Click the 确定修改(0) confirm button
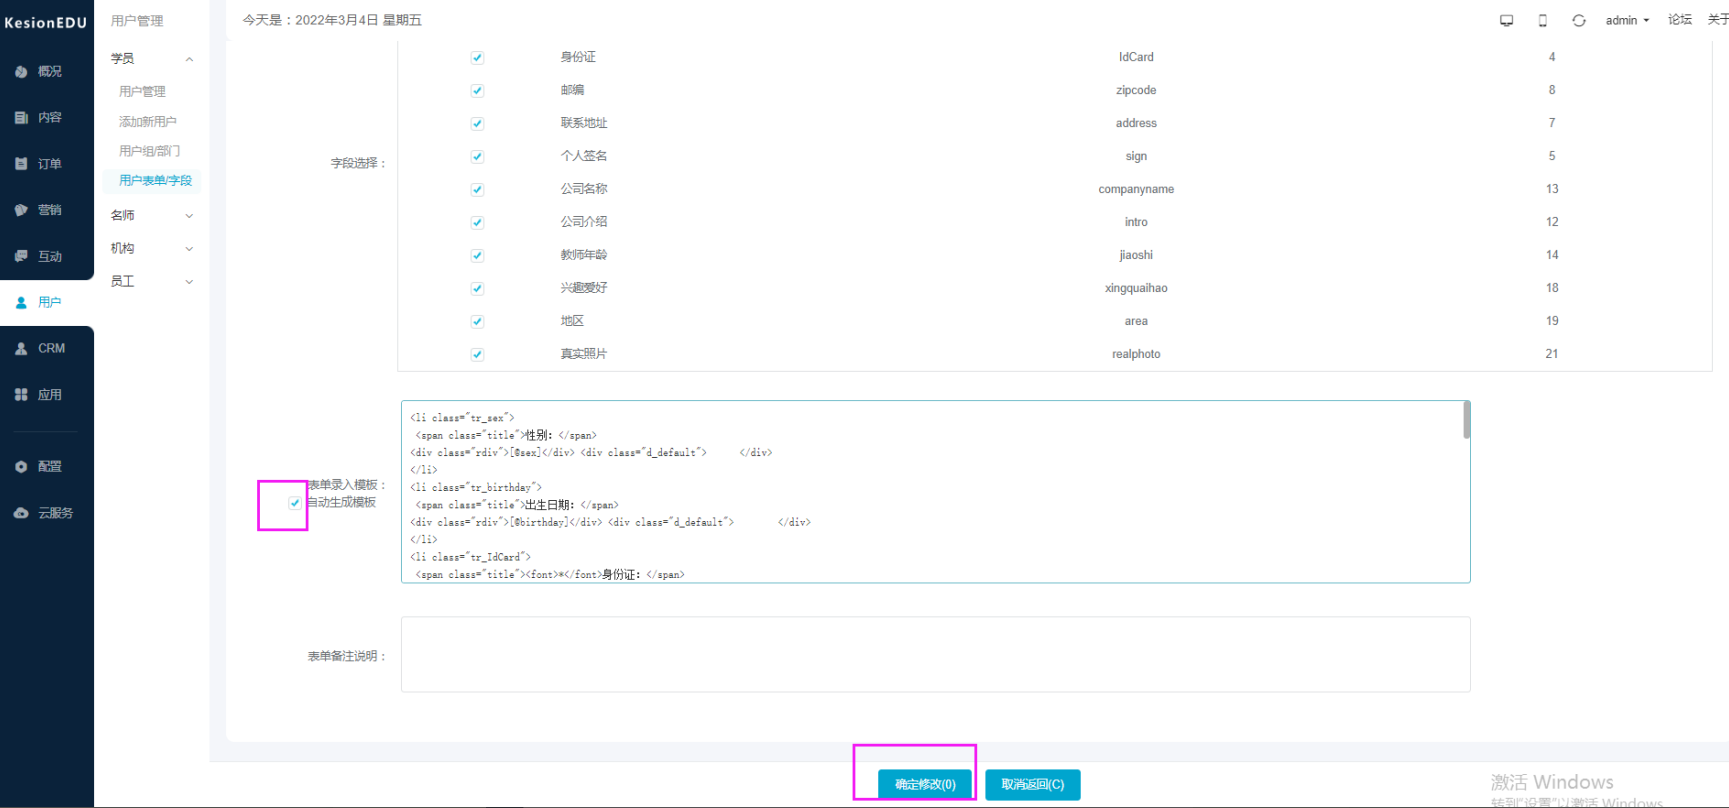Screen dimensions: 1729x808 click(925, 785)
